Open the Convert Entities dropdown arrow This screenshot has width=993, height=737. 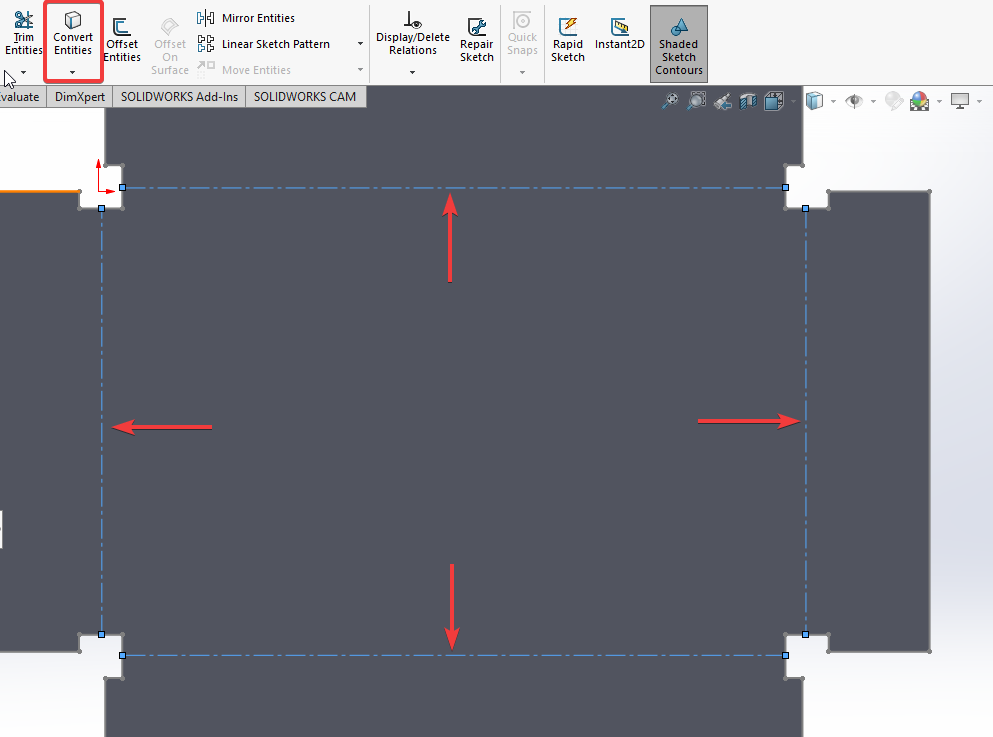[x=72, y=72]
